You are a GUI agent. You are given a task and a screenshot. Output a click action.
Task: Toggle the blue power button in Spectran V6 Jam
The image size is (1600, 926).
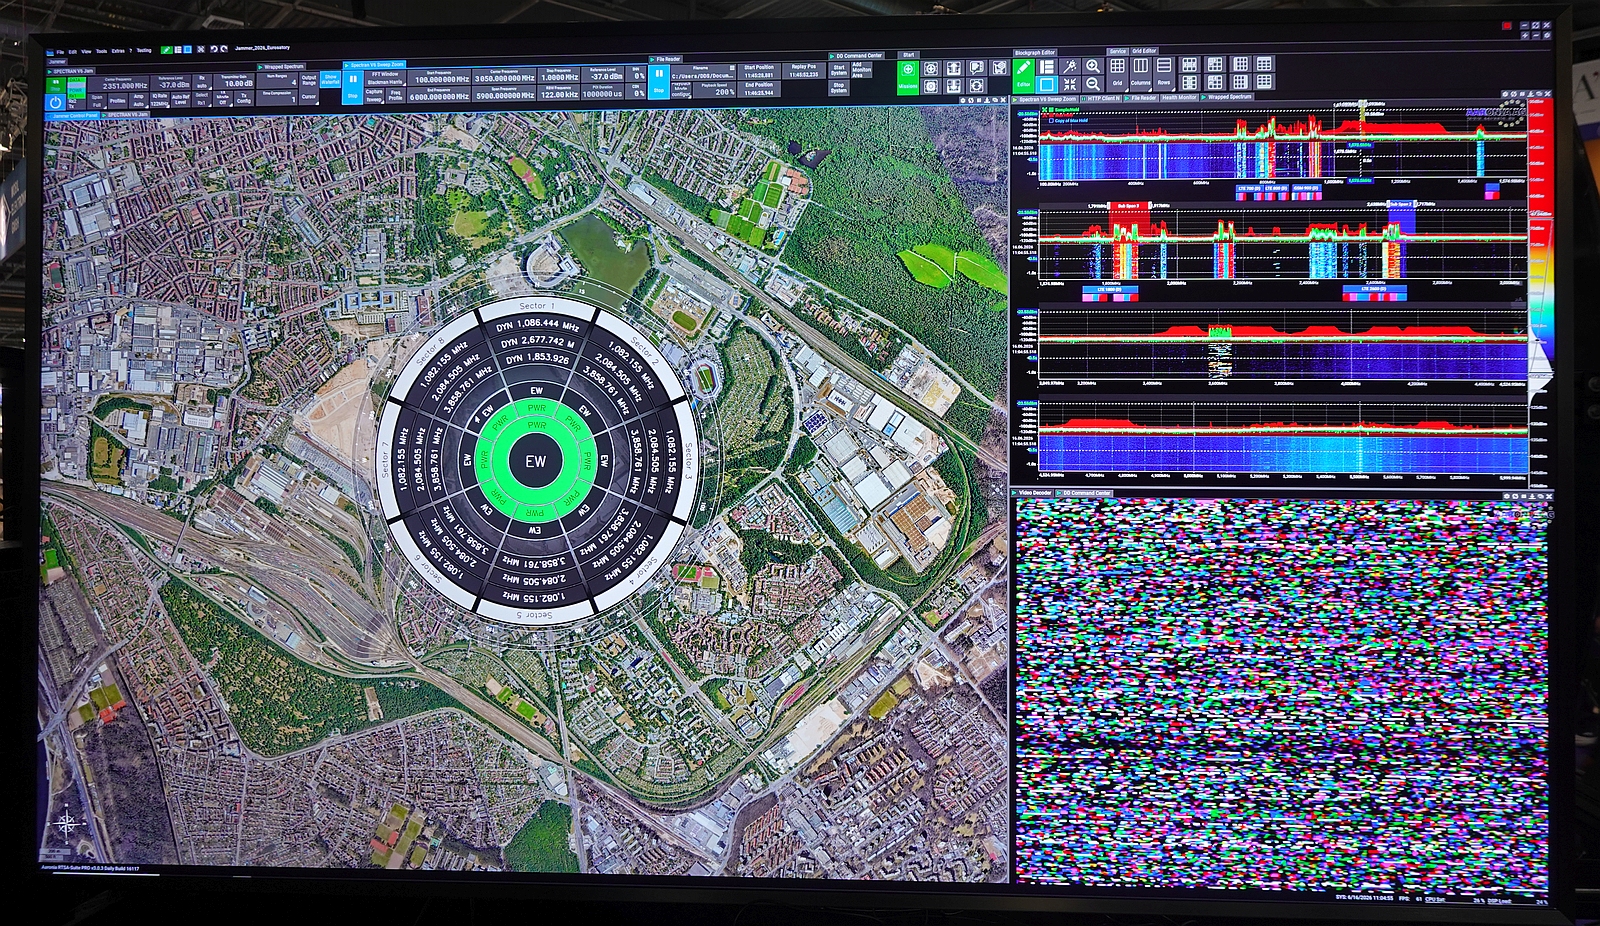56,102
